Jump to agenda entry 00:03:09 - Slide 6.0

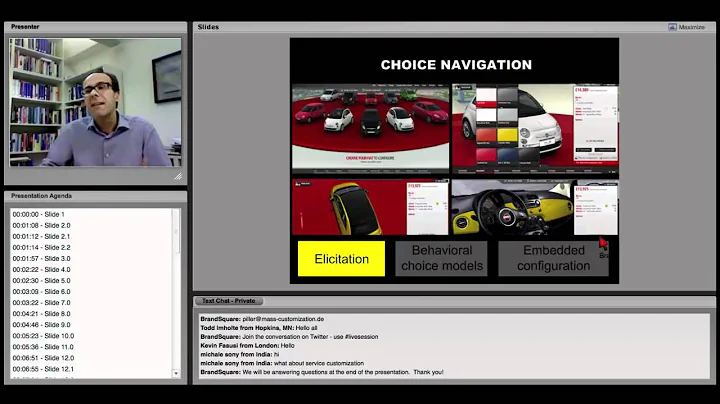pyautogui.click(x=41, y=292)
